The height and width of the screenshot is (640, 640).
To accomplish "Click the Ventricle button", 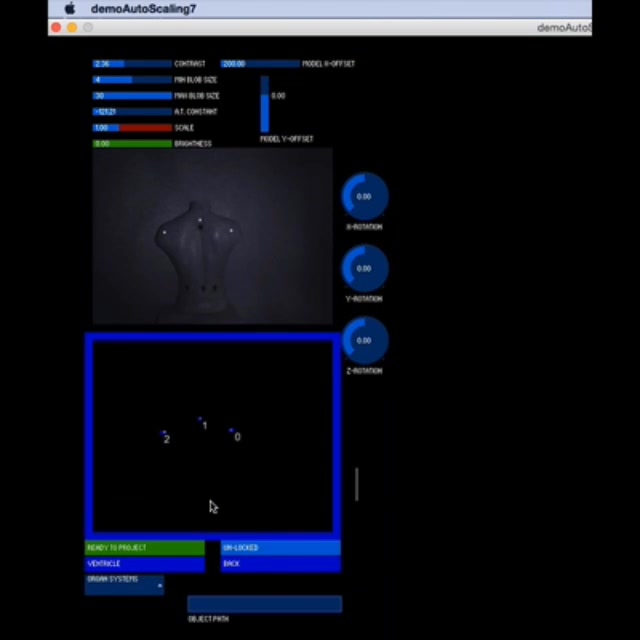I will pyautogui.click(x=145, y=564).
